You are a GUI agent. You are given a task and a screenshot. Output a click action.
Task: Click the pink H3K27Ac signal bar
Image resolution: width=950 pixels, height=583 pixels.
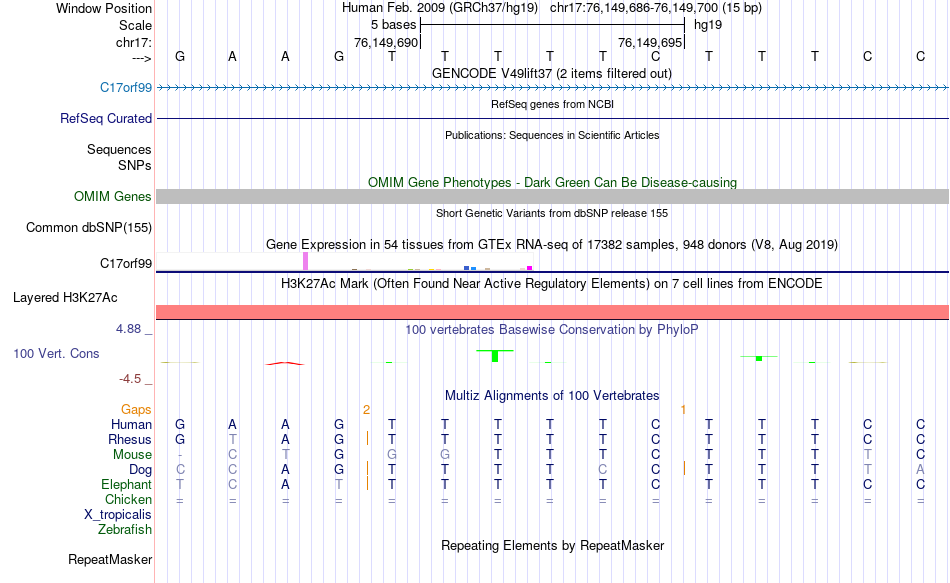pyautogui.click(x=553, y=312)
